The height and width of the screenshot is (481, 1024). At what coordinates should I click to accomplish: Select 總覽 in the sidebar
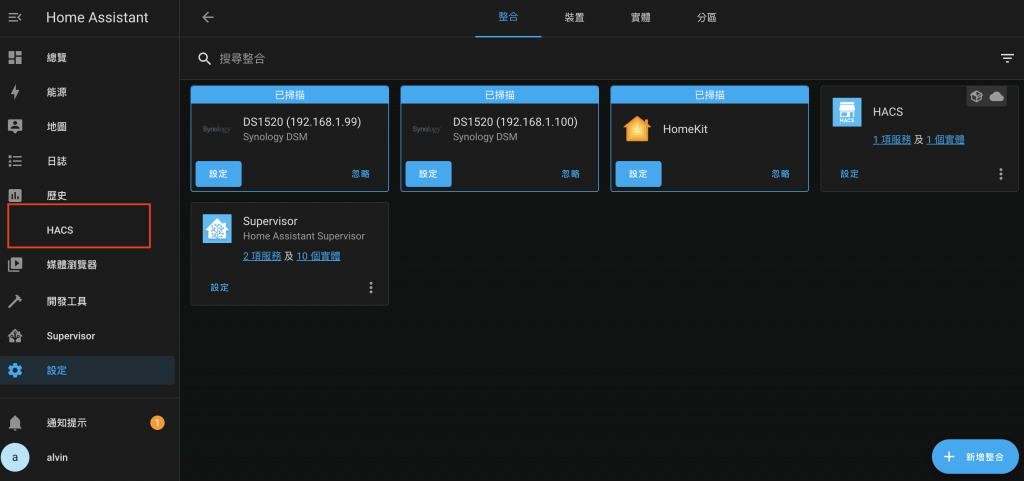(88, 57)
